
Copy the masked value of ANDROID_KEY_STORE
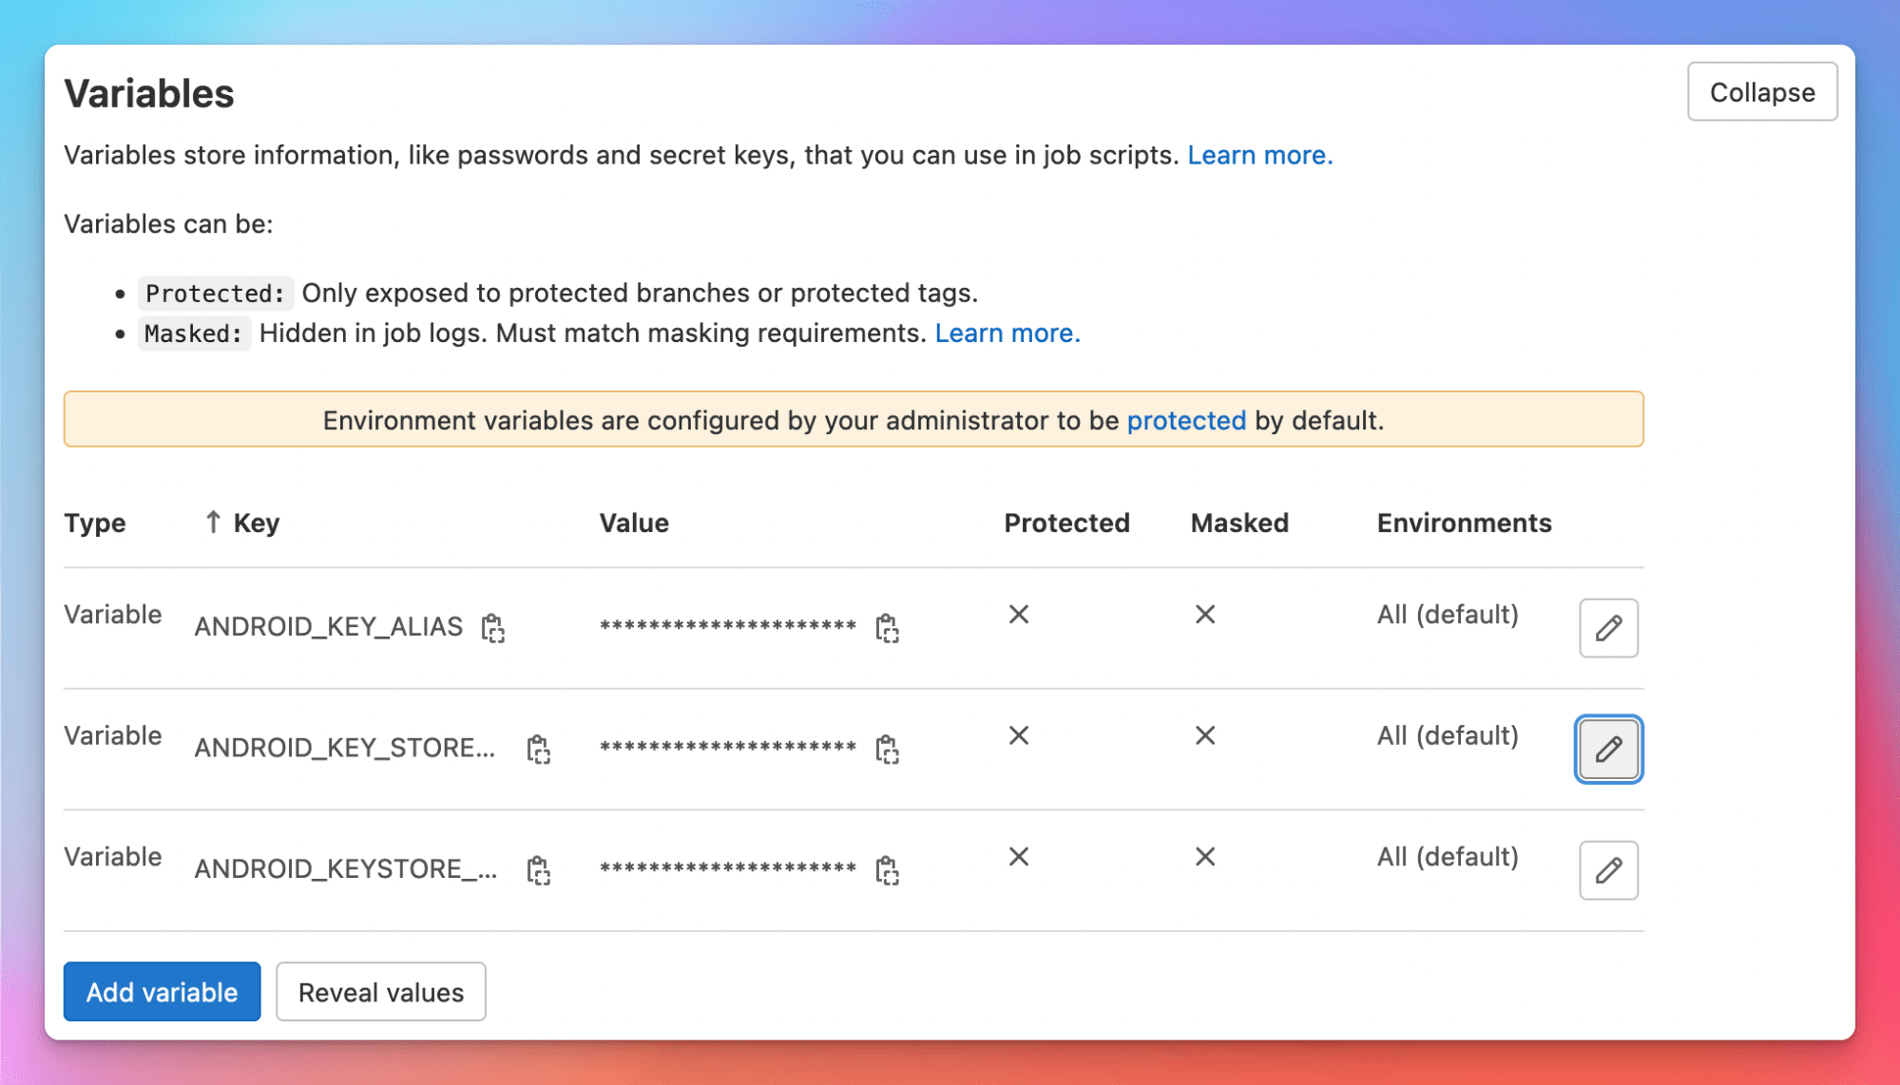point(888,749)
